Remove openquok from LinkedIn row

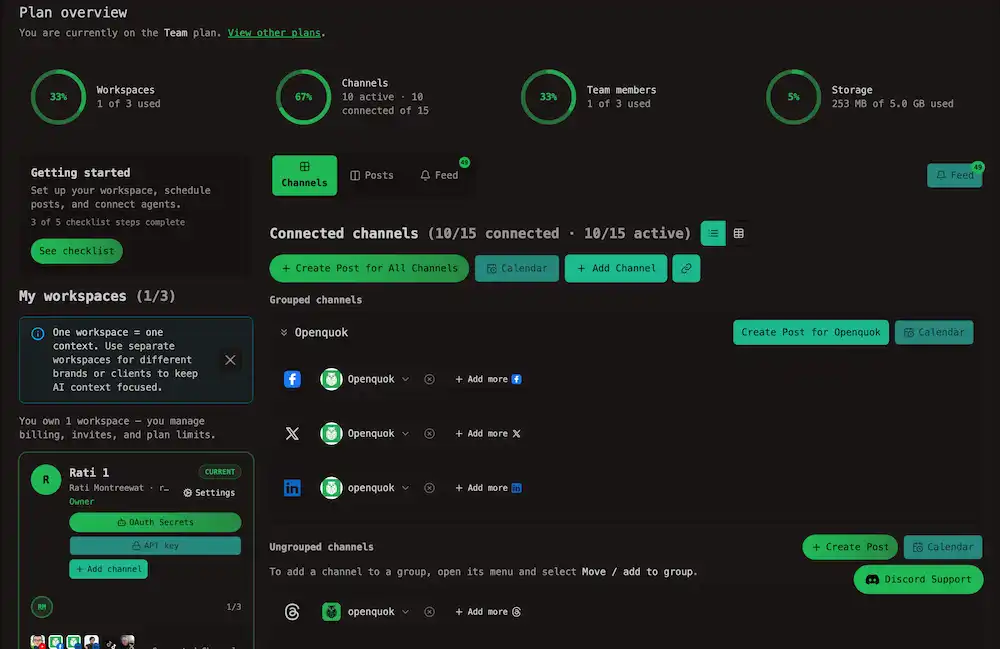[x=429, y=488]
